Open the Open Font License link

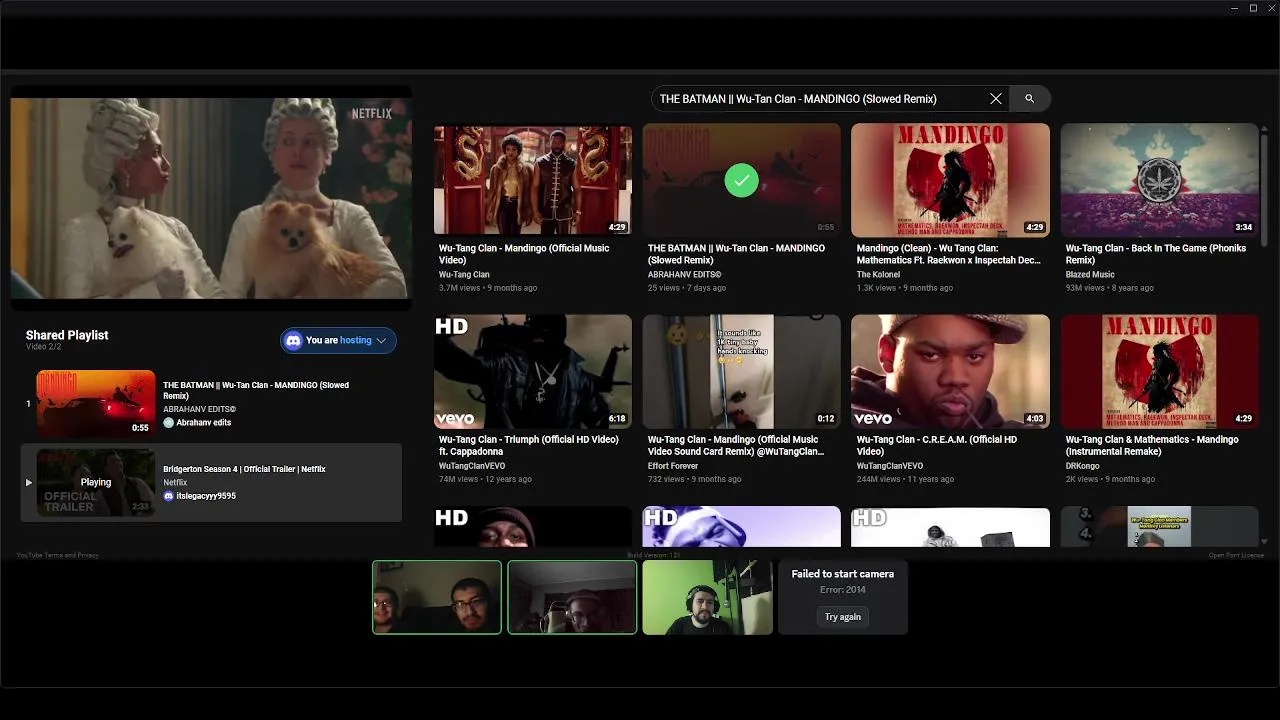click(1236, 555)
